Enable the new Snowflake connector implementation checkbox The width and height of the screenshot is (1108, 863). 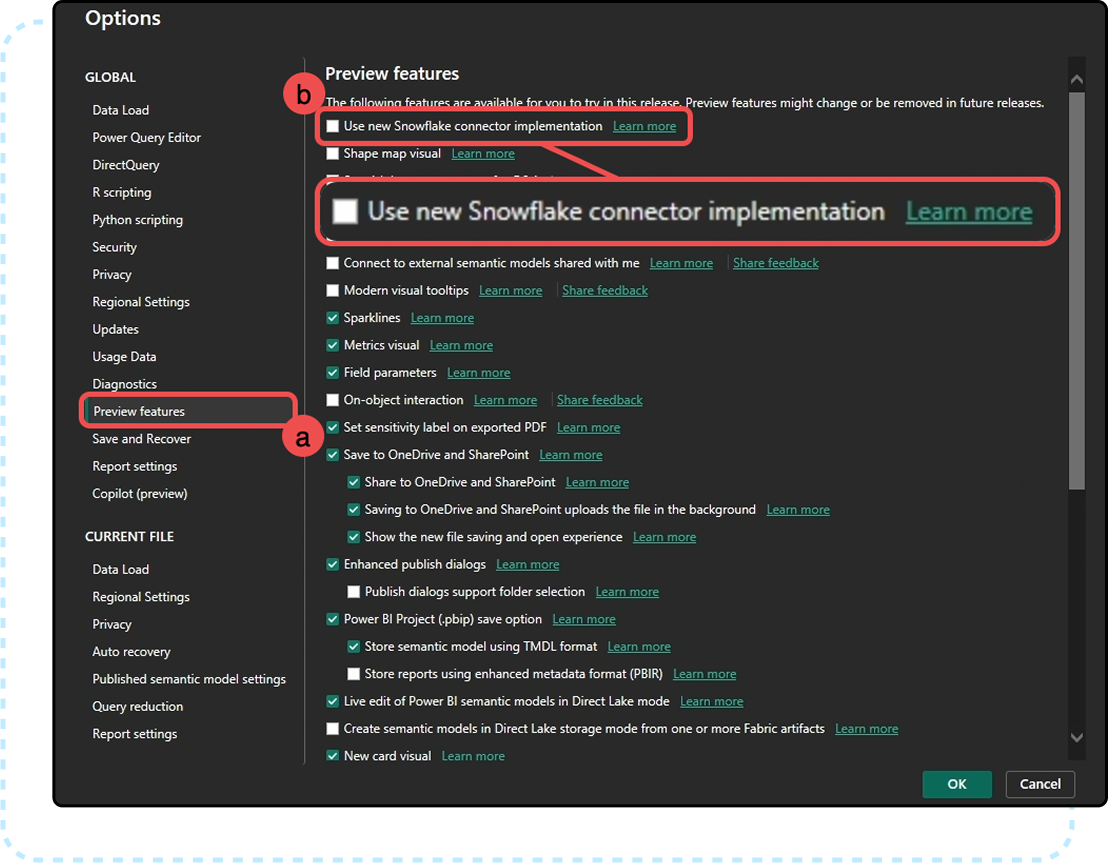click(x=332, y=127)
